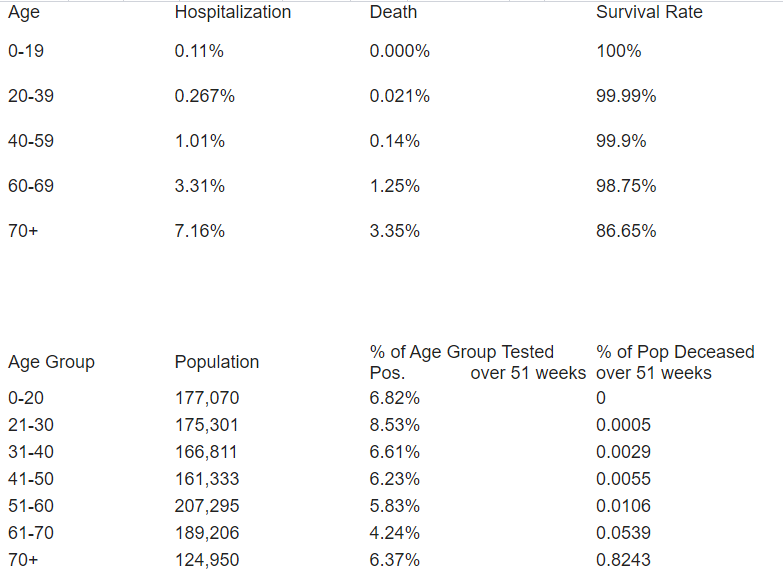Click the Death column header
The width and height of the screenshot is (783, 576).
[x=393, y=13]
